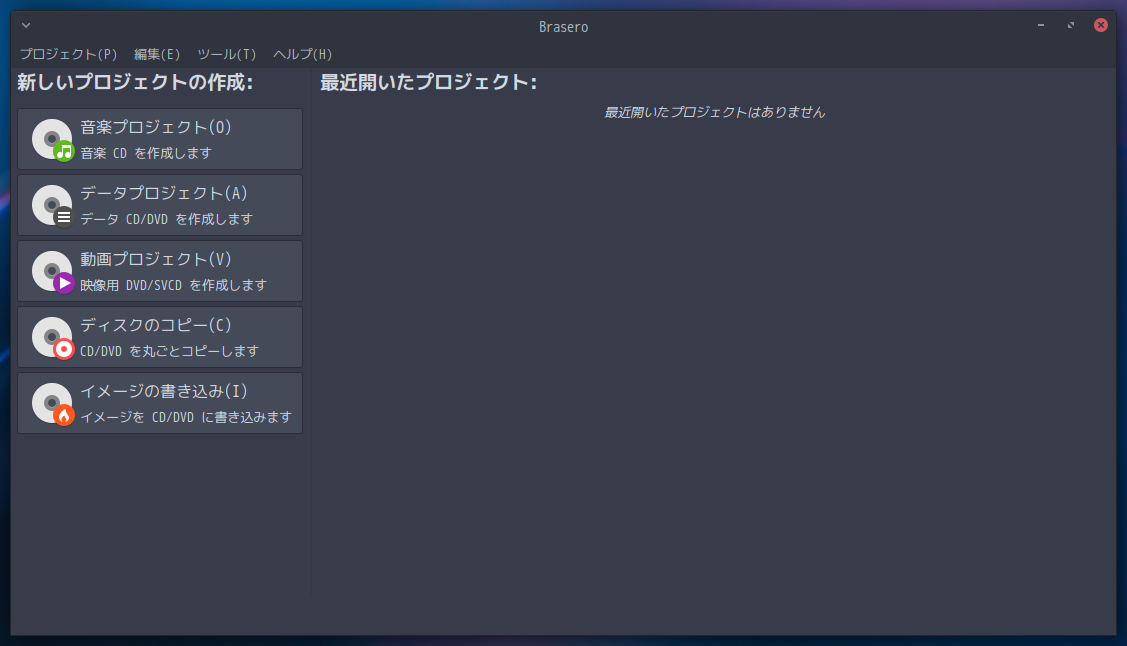Click the audio project disc icon
The image size is (1127, 646).
(53, 139)
